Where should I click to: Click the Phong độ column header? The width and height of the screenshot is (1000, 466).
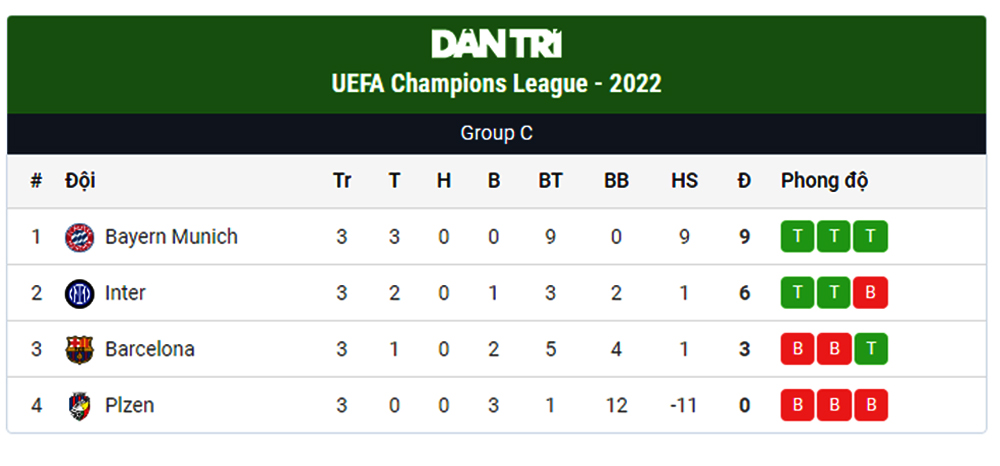[825, 181]
